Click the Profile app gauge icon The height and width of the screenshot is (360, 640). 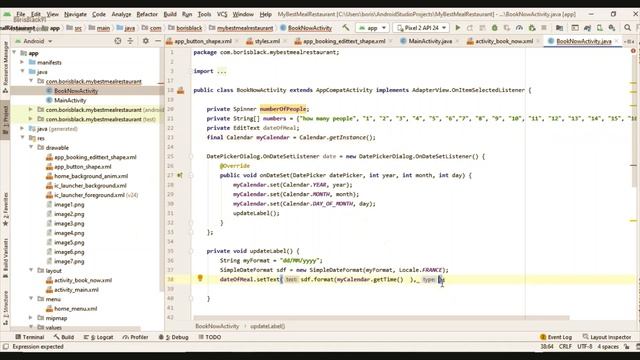[519, 28]
